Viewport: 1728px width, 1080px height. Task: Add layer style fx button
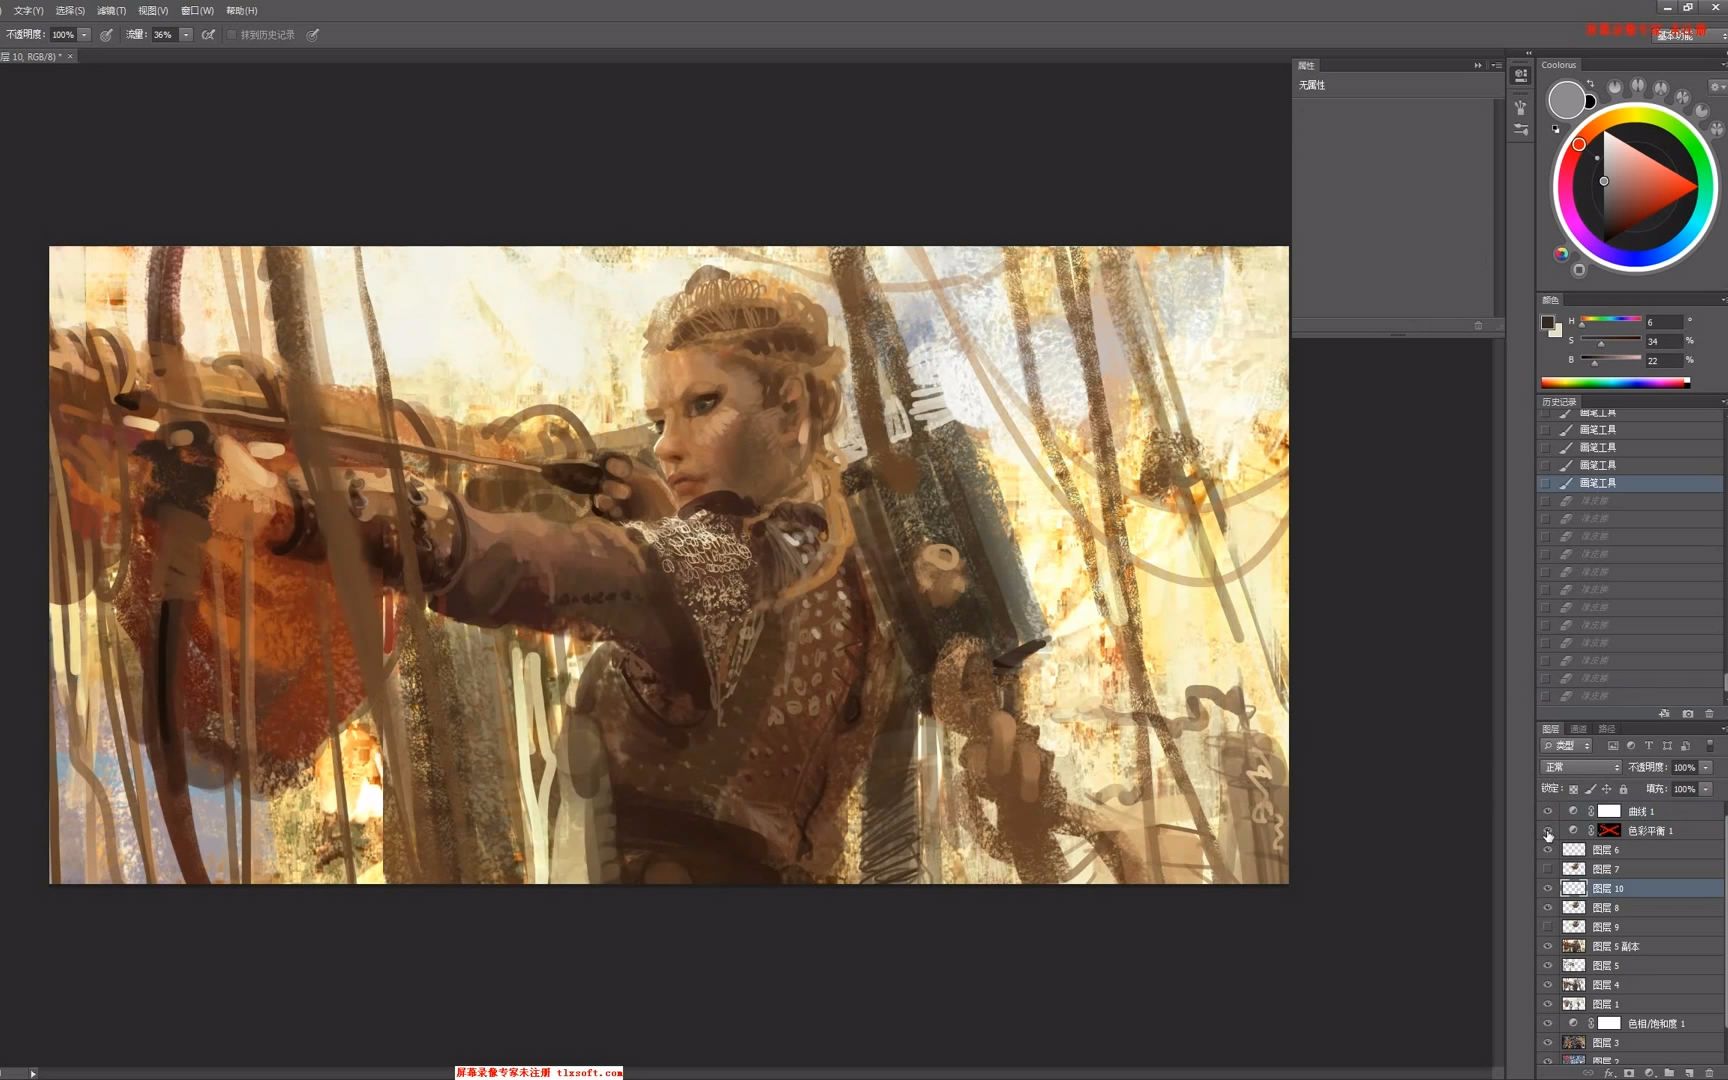tap(1609, 1073)
